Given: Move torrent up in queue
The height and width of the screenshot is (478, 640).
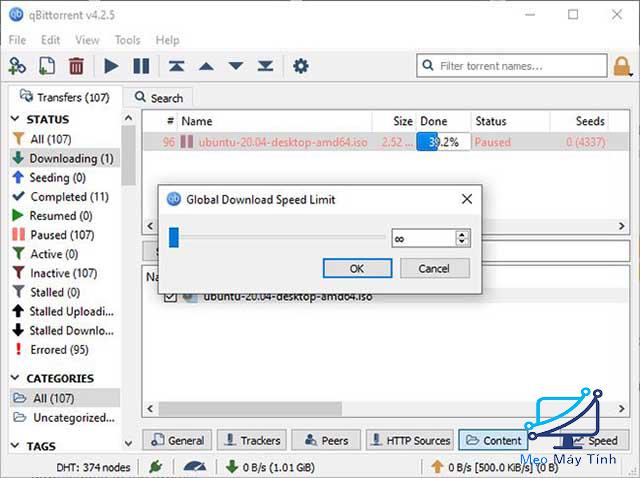Looking at the screenshot, I should coord(206,66).
